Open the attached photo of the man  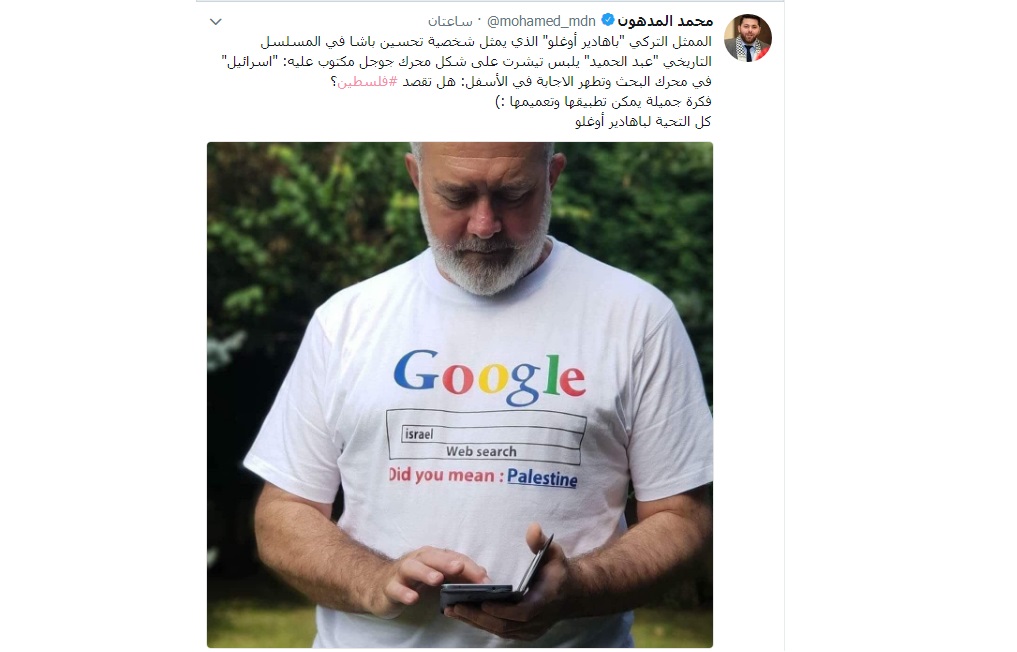click(x=460, y=394)
